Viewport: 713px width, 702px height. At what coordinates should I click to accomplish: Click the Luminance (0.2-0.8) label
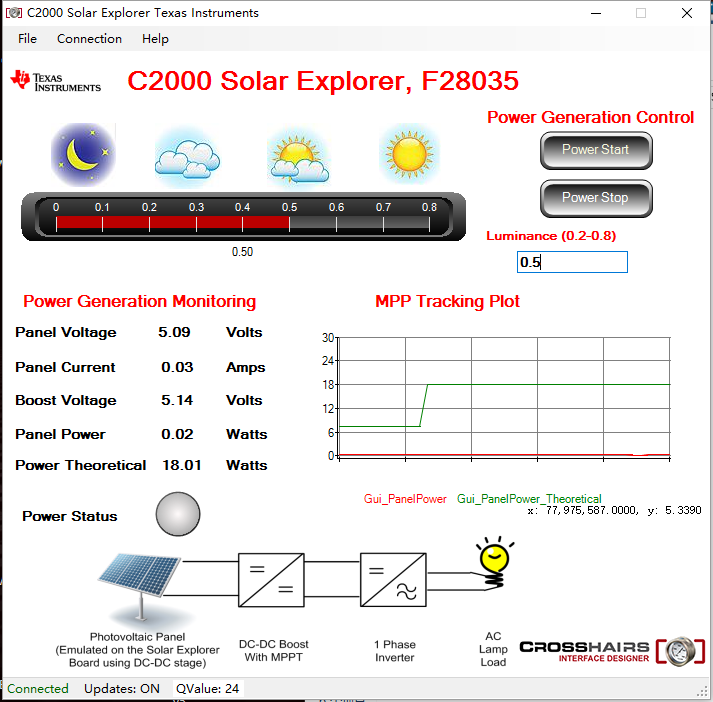pos(551,236)
